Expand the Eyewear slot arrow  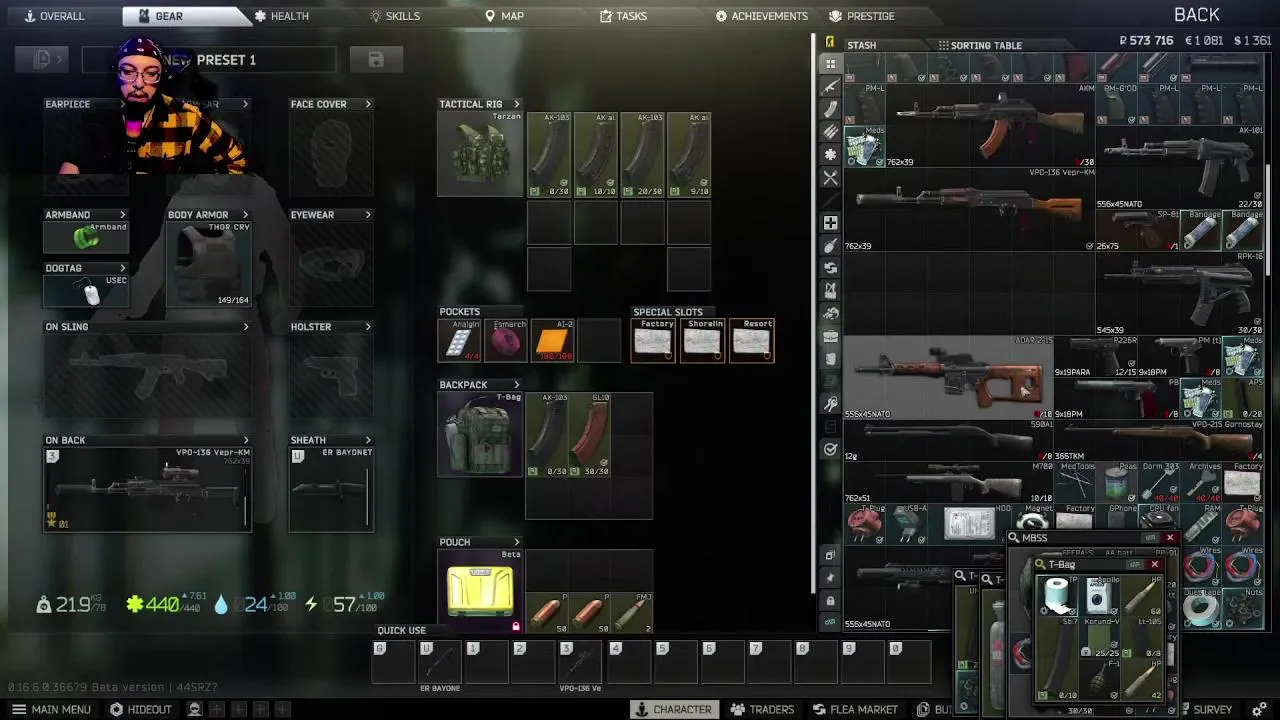point(368,215)
